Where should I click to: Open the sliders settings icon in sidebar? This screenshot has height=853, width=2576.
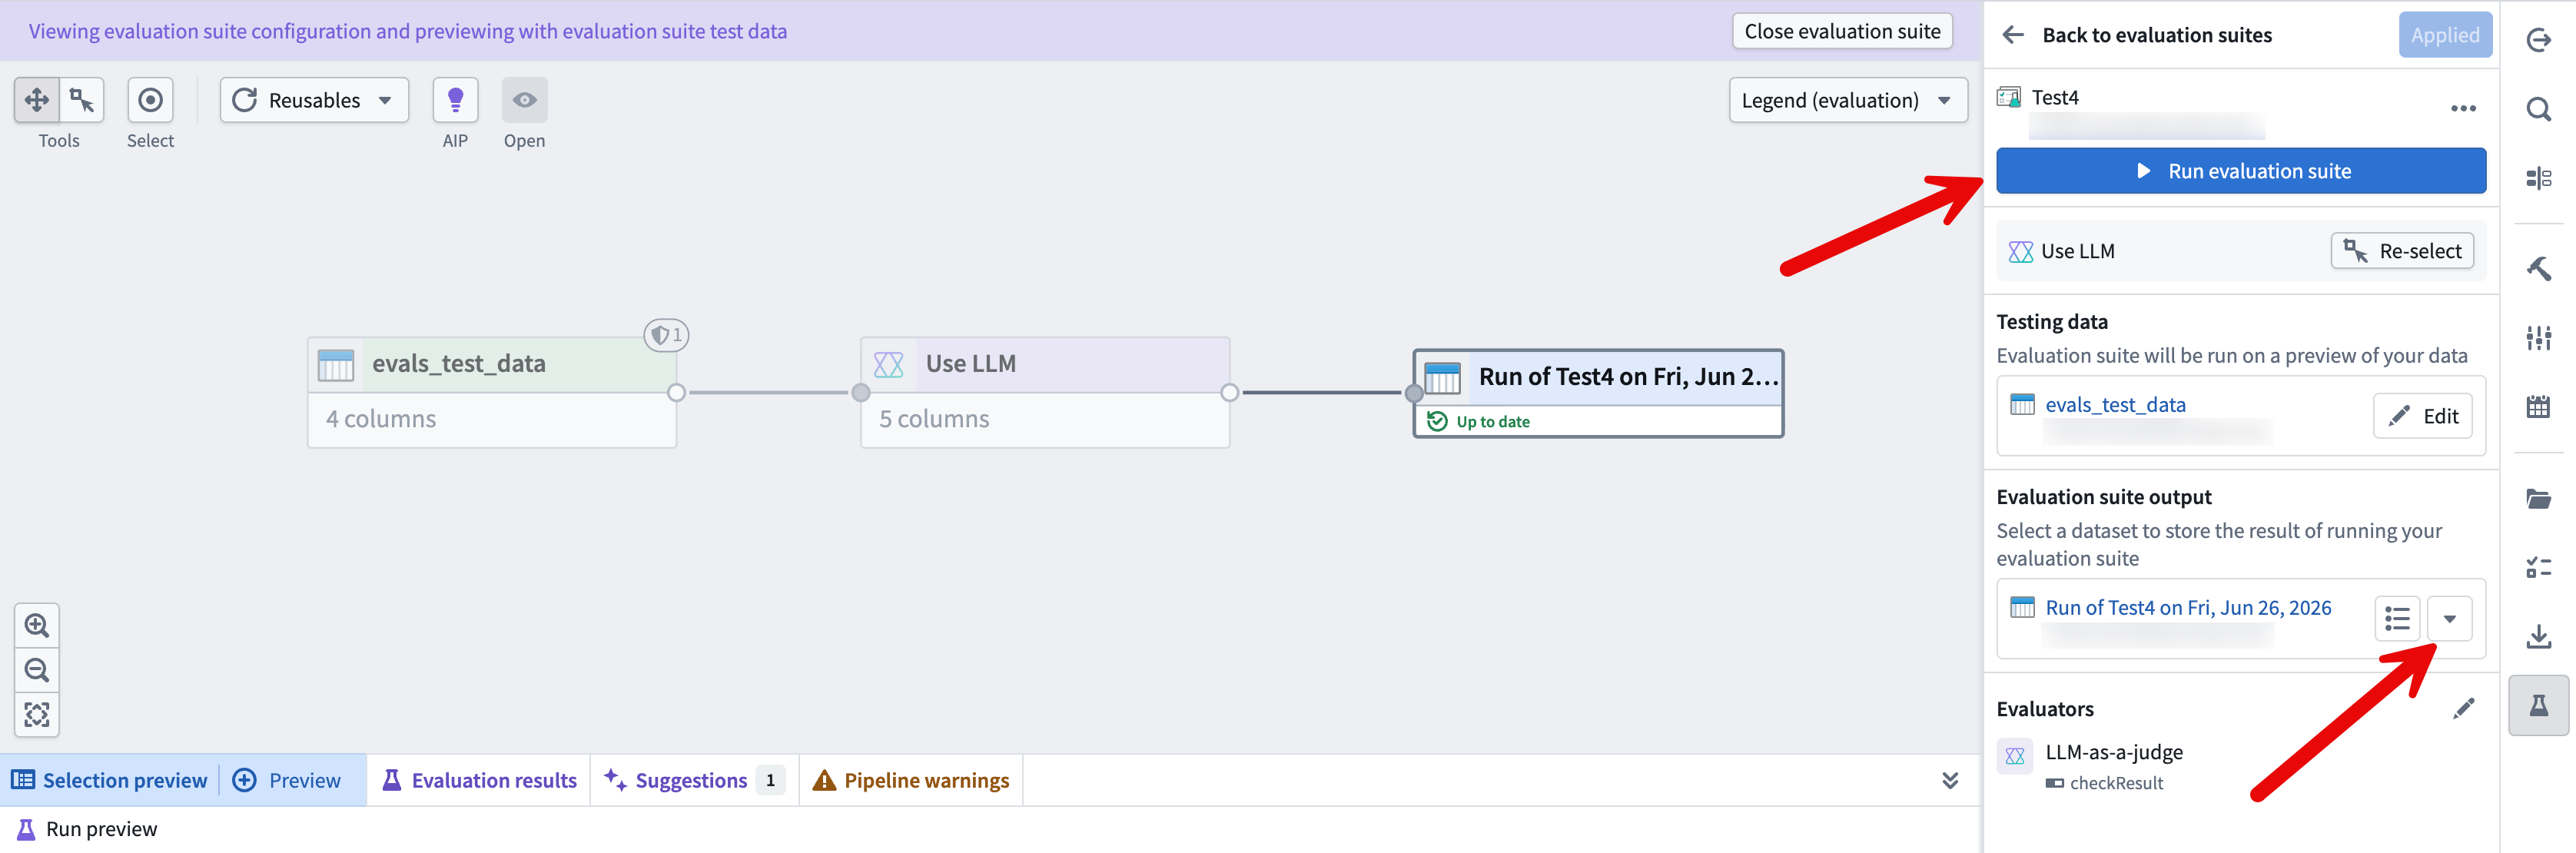point(2538,338)
